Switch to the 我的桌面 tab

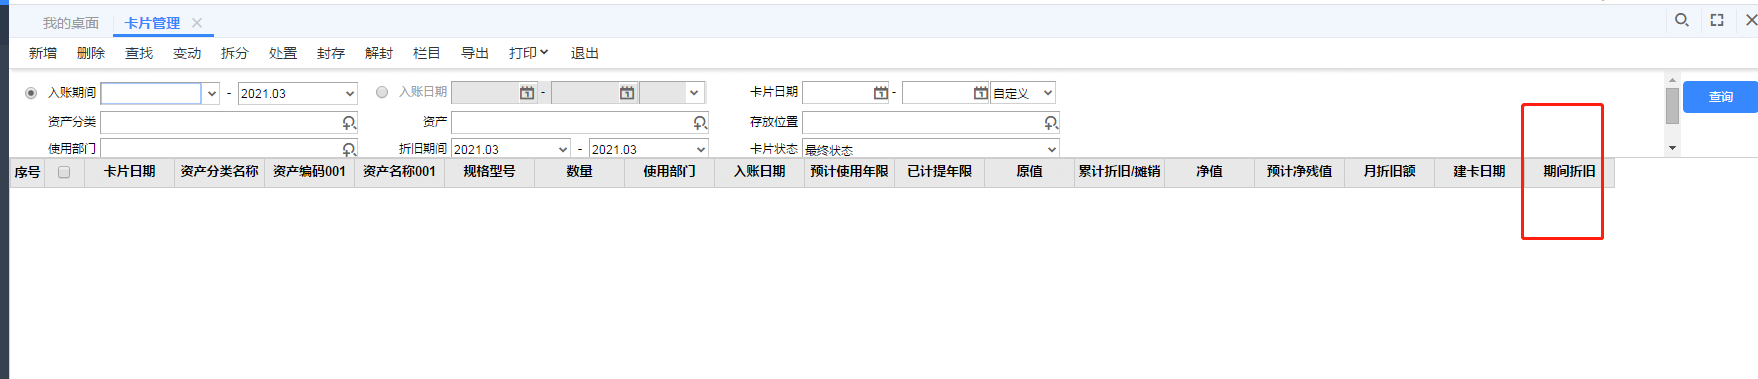pos(70,23)
